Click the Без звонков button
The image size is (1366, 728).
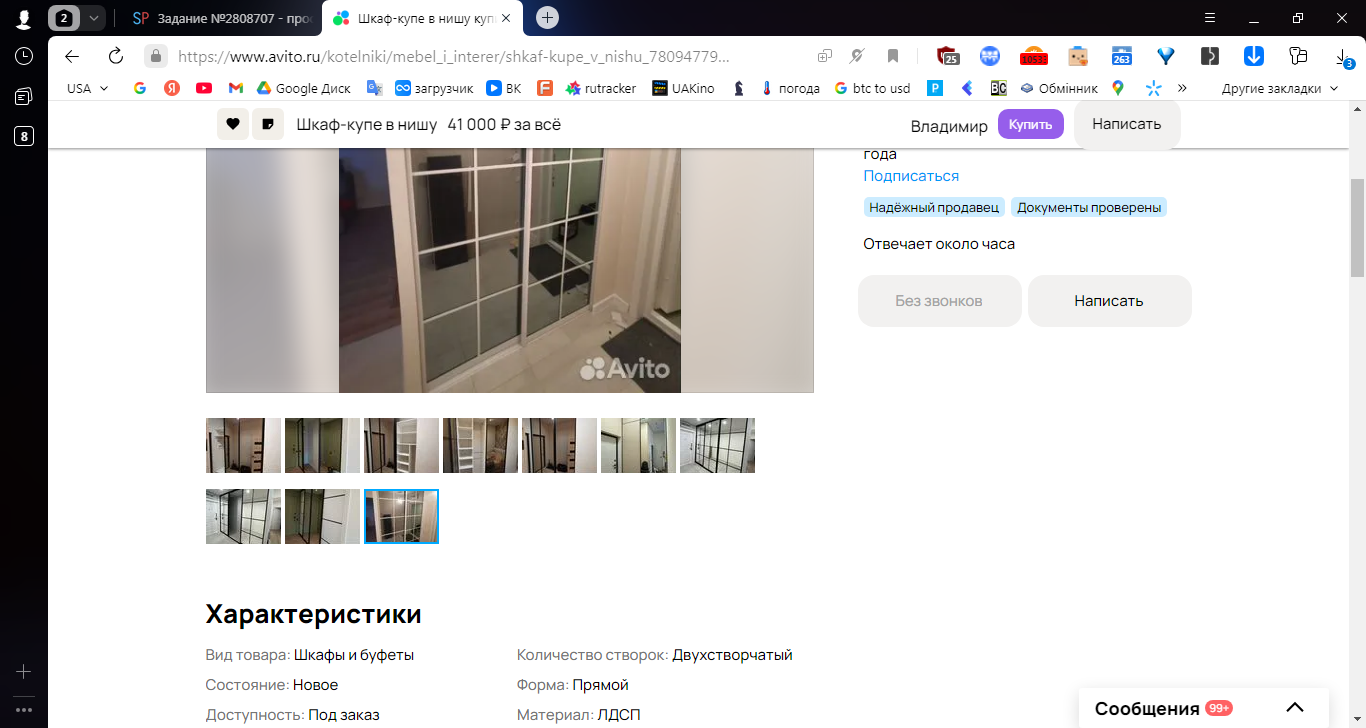939,301
